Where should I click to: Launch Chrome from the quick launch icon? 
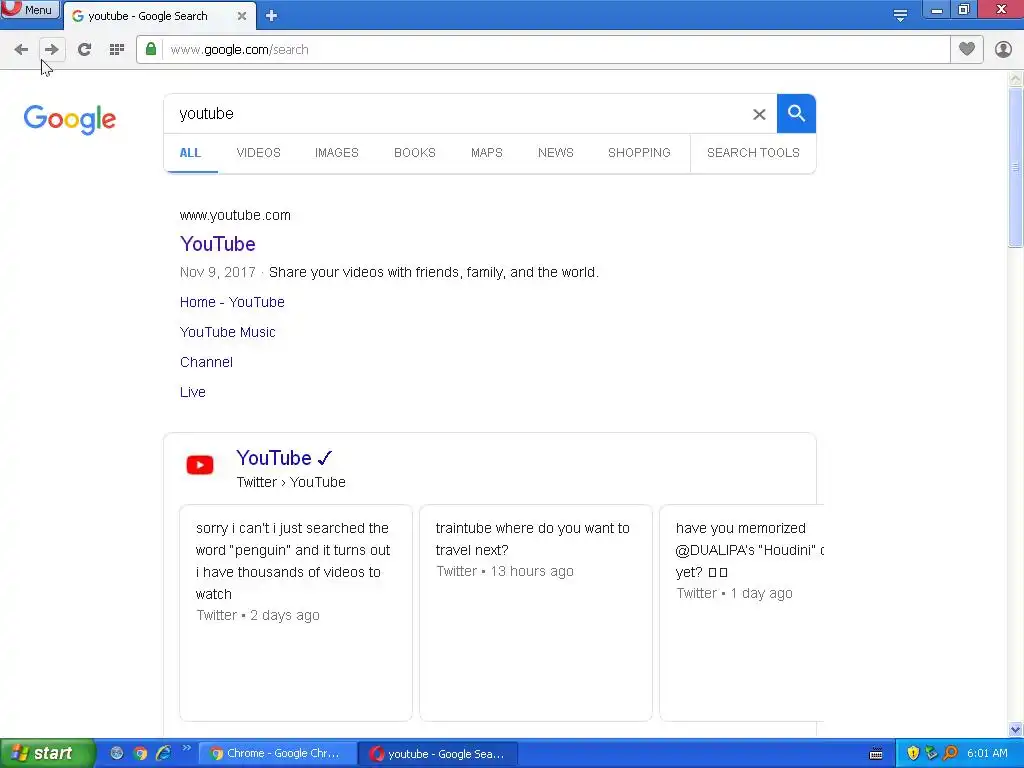tap(140, 754)
